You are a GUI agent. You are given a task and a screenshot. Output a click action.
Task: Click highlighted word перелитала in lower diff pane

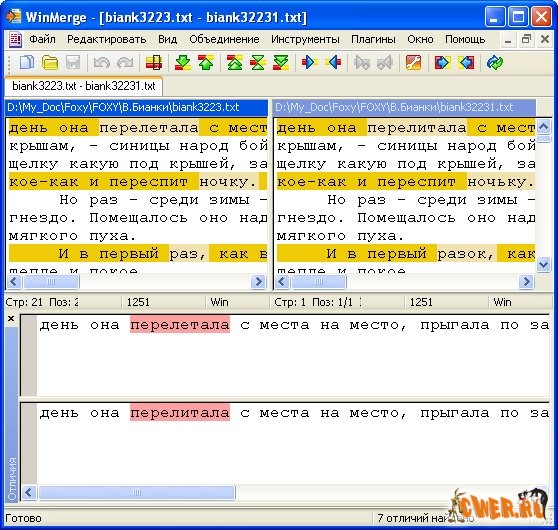coord(180,413)
